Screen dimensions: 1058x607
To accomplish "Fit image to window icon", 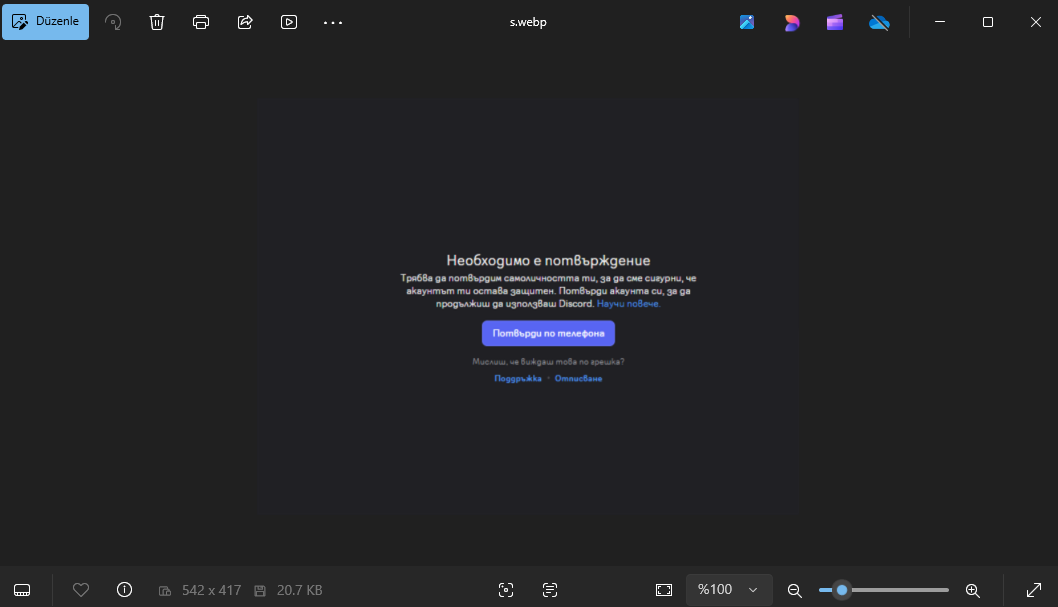I will (664, 590).
